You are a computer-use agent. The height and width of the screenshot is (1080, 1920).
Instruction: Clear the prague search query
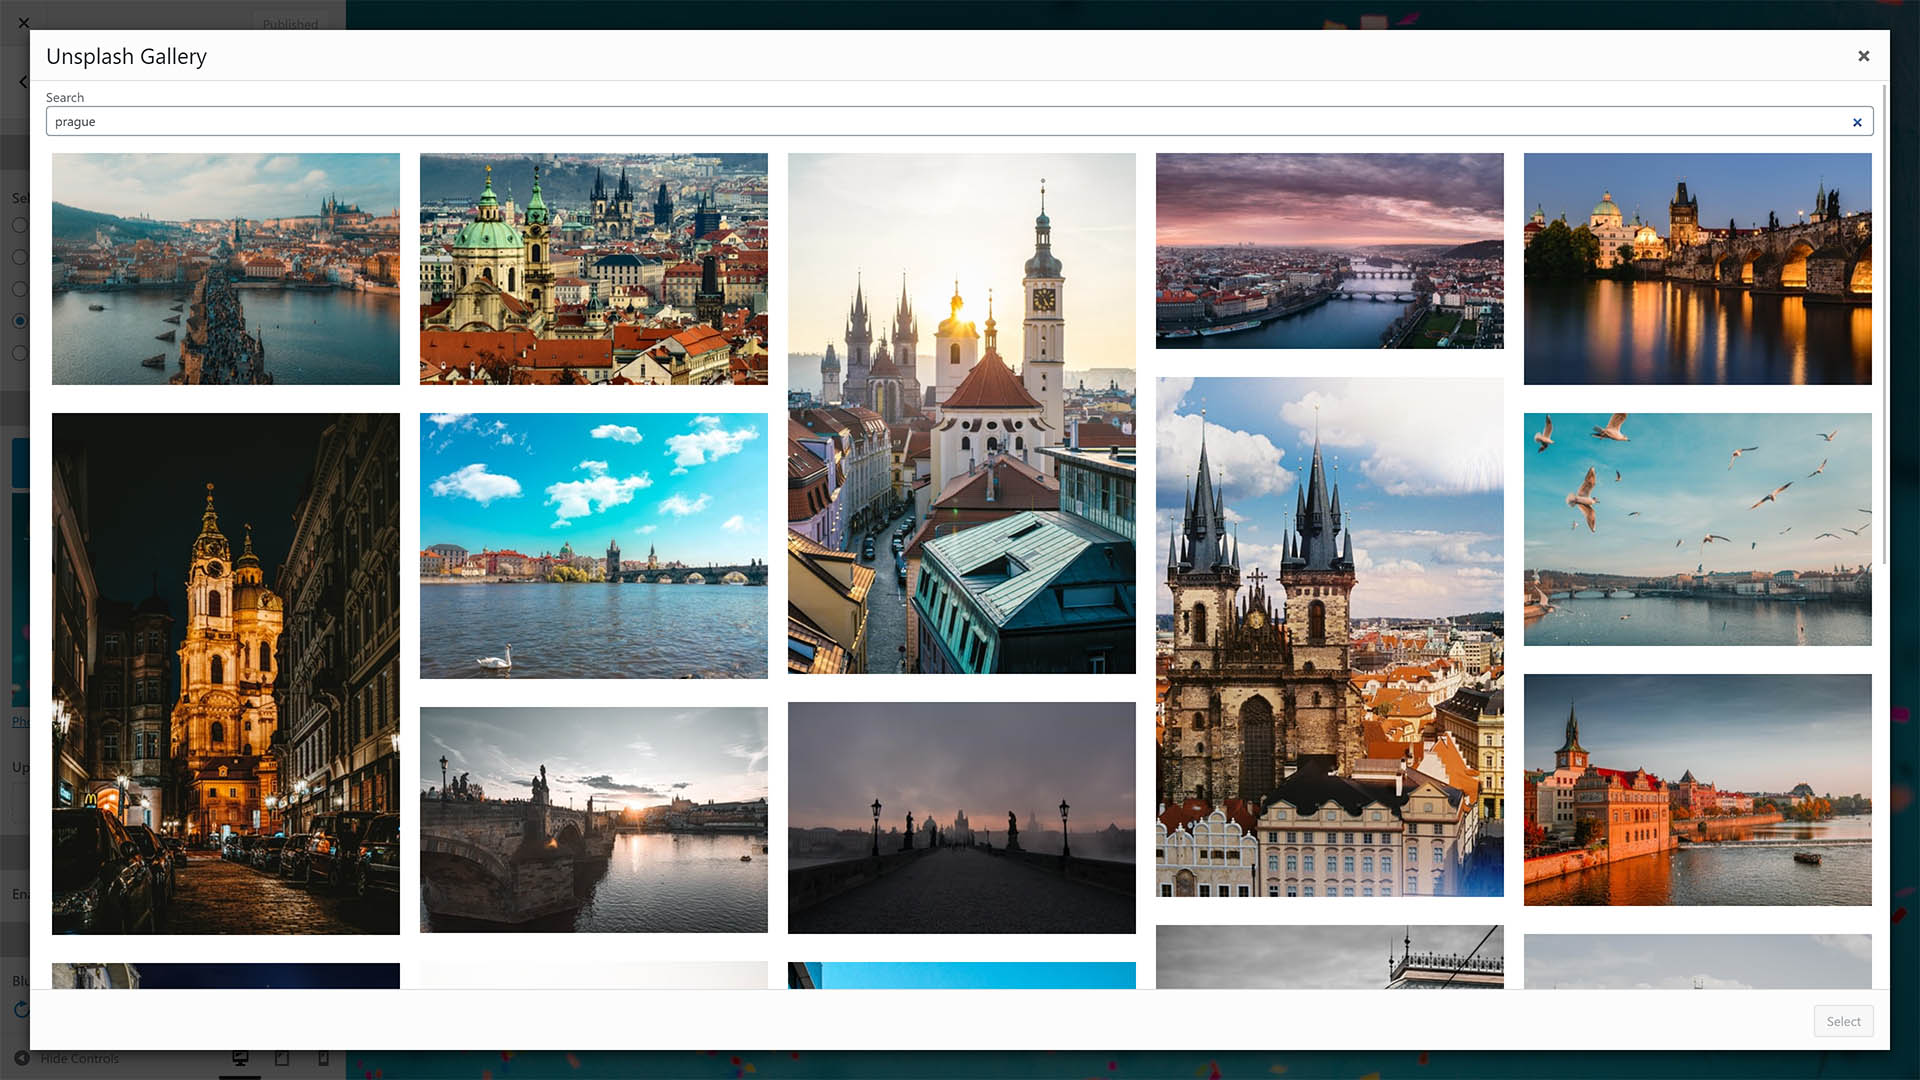tap(1857, 121)
